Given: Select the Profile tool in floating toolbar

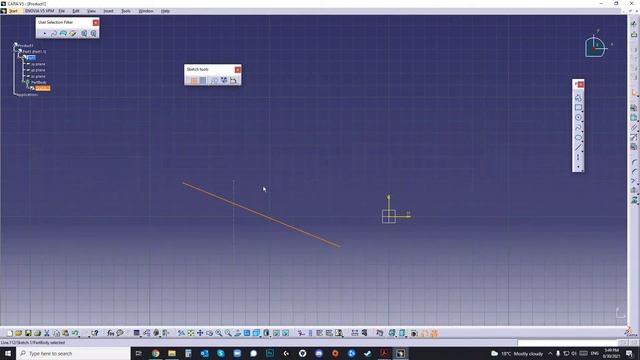Looking at the screenshot, I should click(x=578, y=98).
